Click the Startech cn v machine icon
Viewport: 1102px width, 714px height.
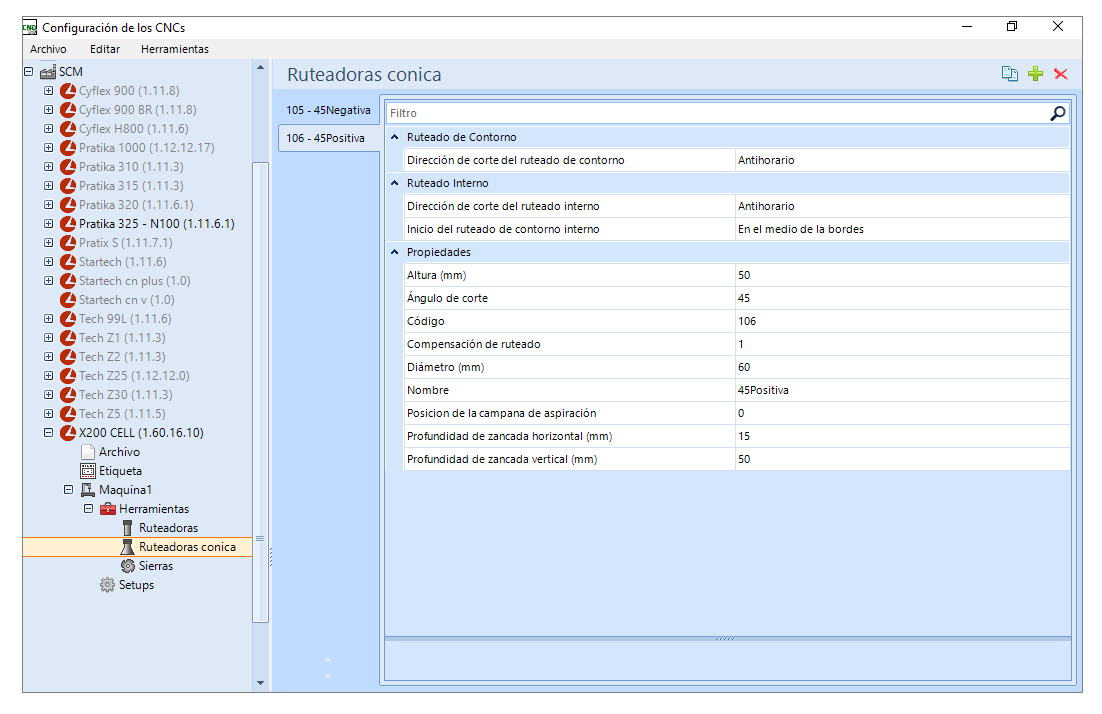68,299
